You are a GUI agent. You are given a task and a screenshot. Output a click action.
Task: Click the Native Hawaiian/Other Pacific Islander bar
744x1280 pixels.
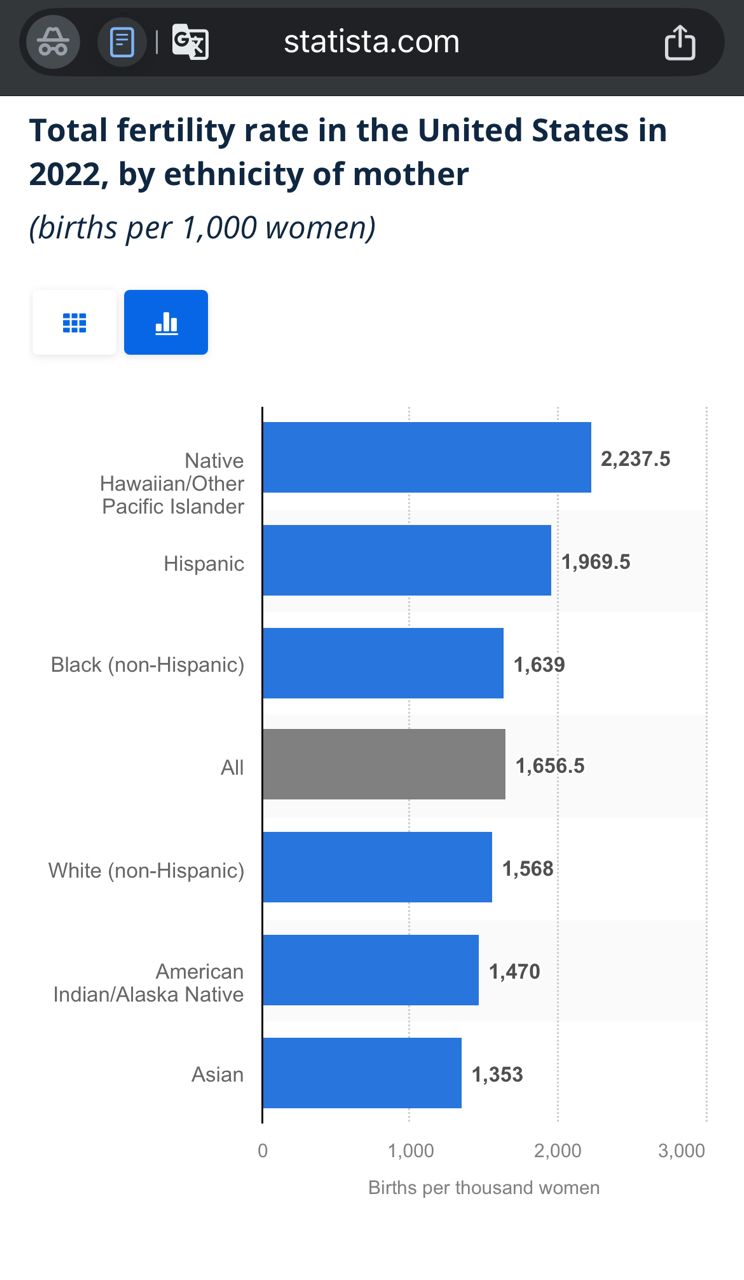(426, 457)
